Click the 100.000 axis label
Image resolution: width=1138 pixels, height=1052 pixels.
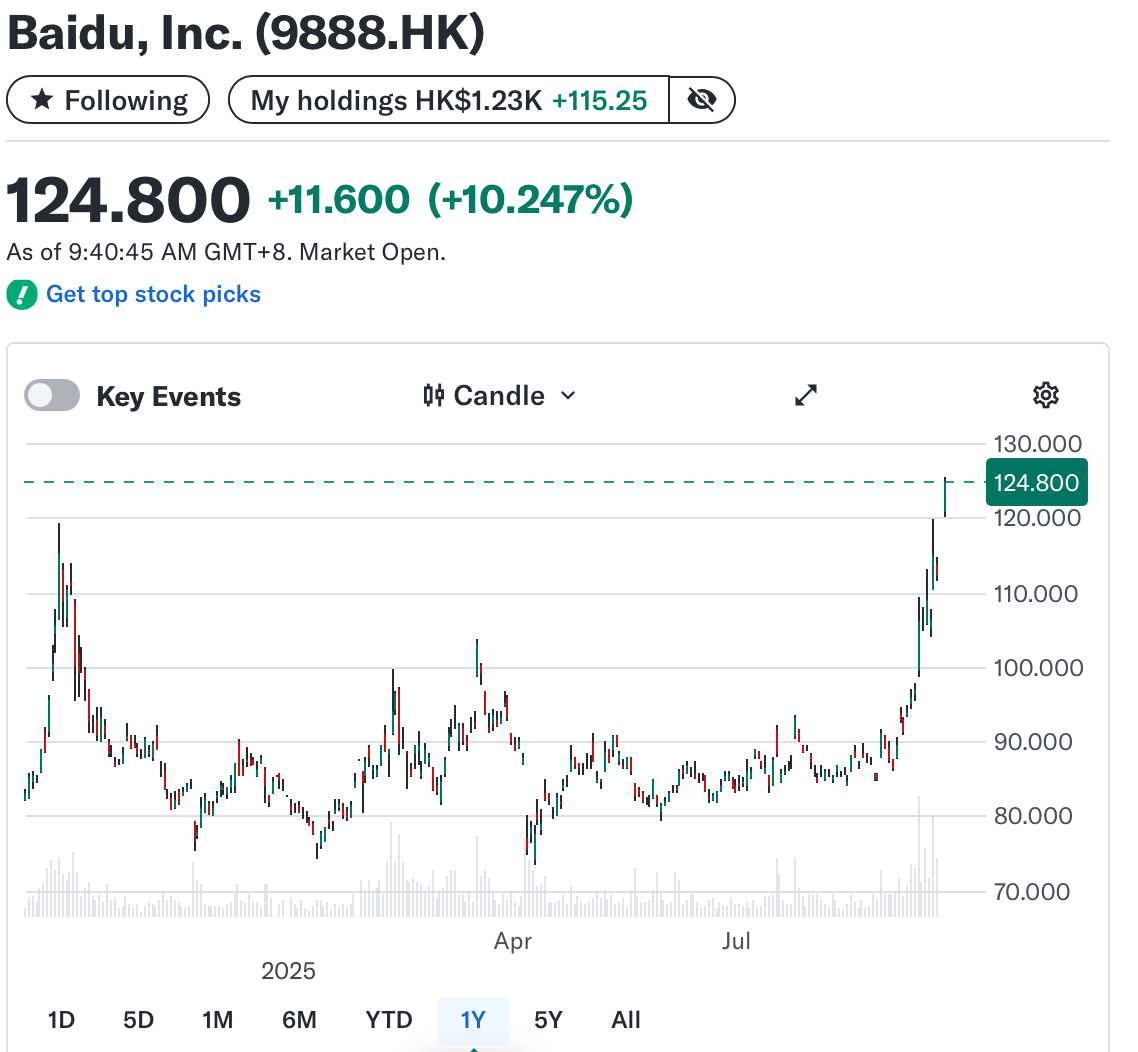(1038, 668)
